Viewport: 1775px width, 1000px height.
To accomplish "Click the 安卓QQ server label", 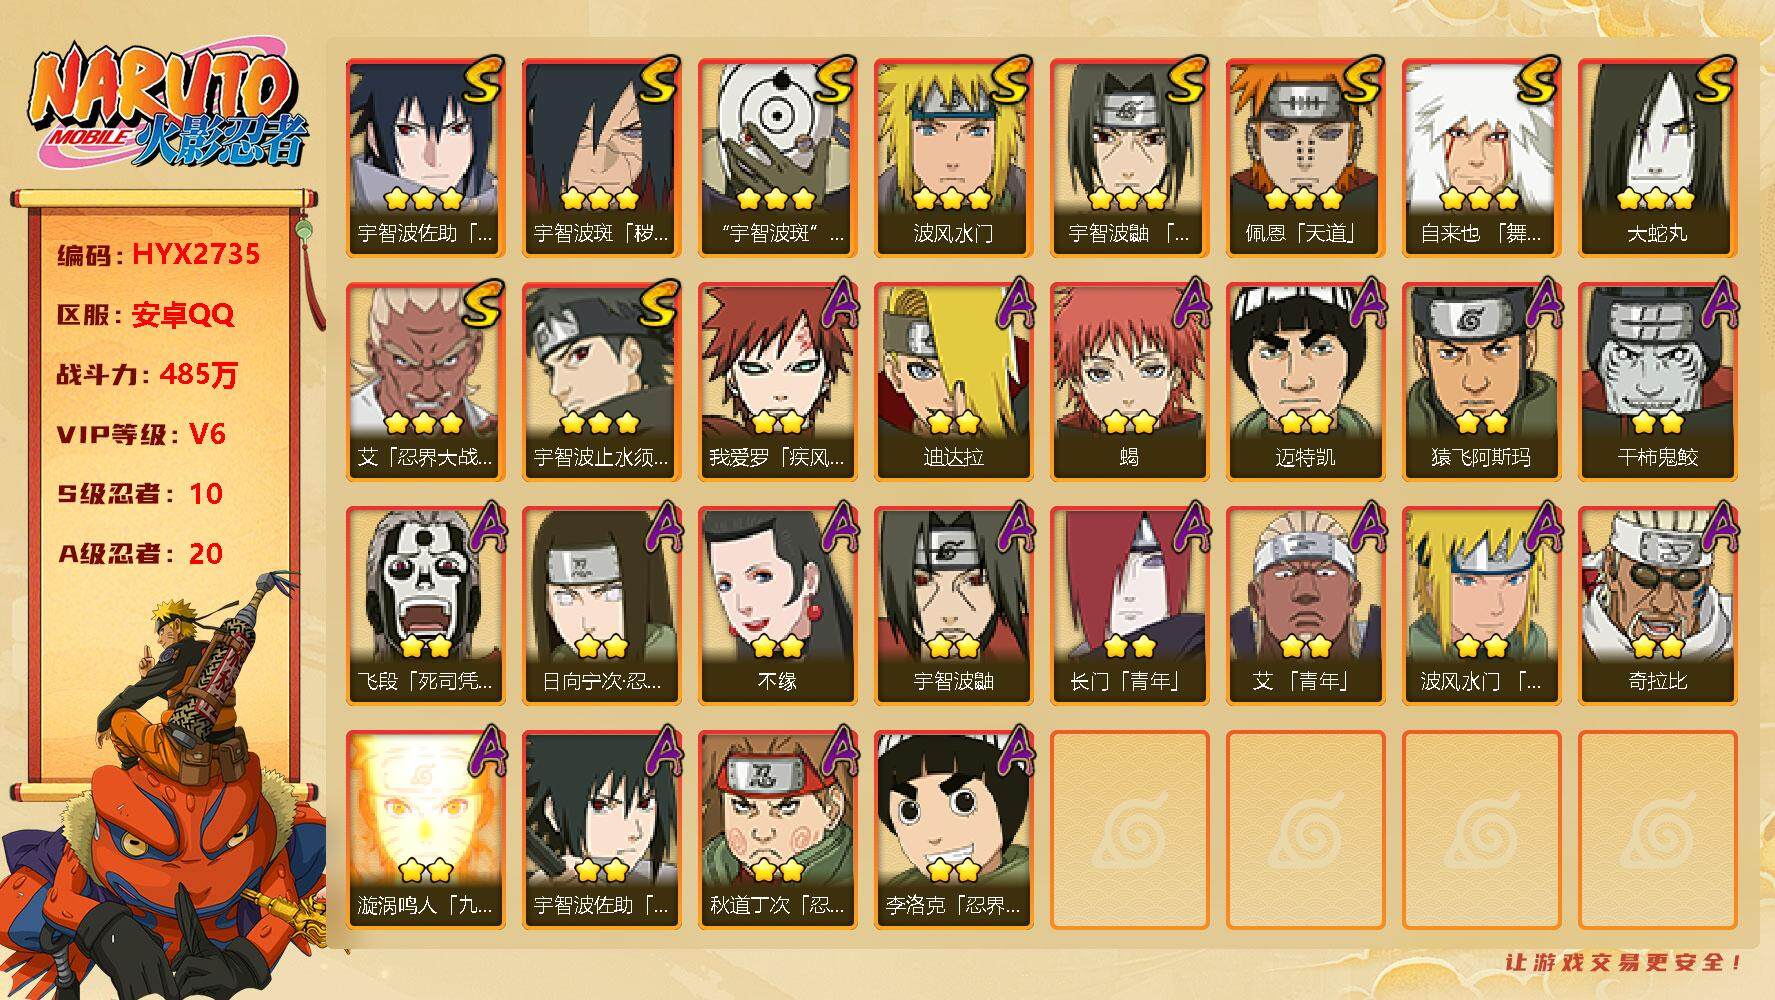I will tap(183, 315).
